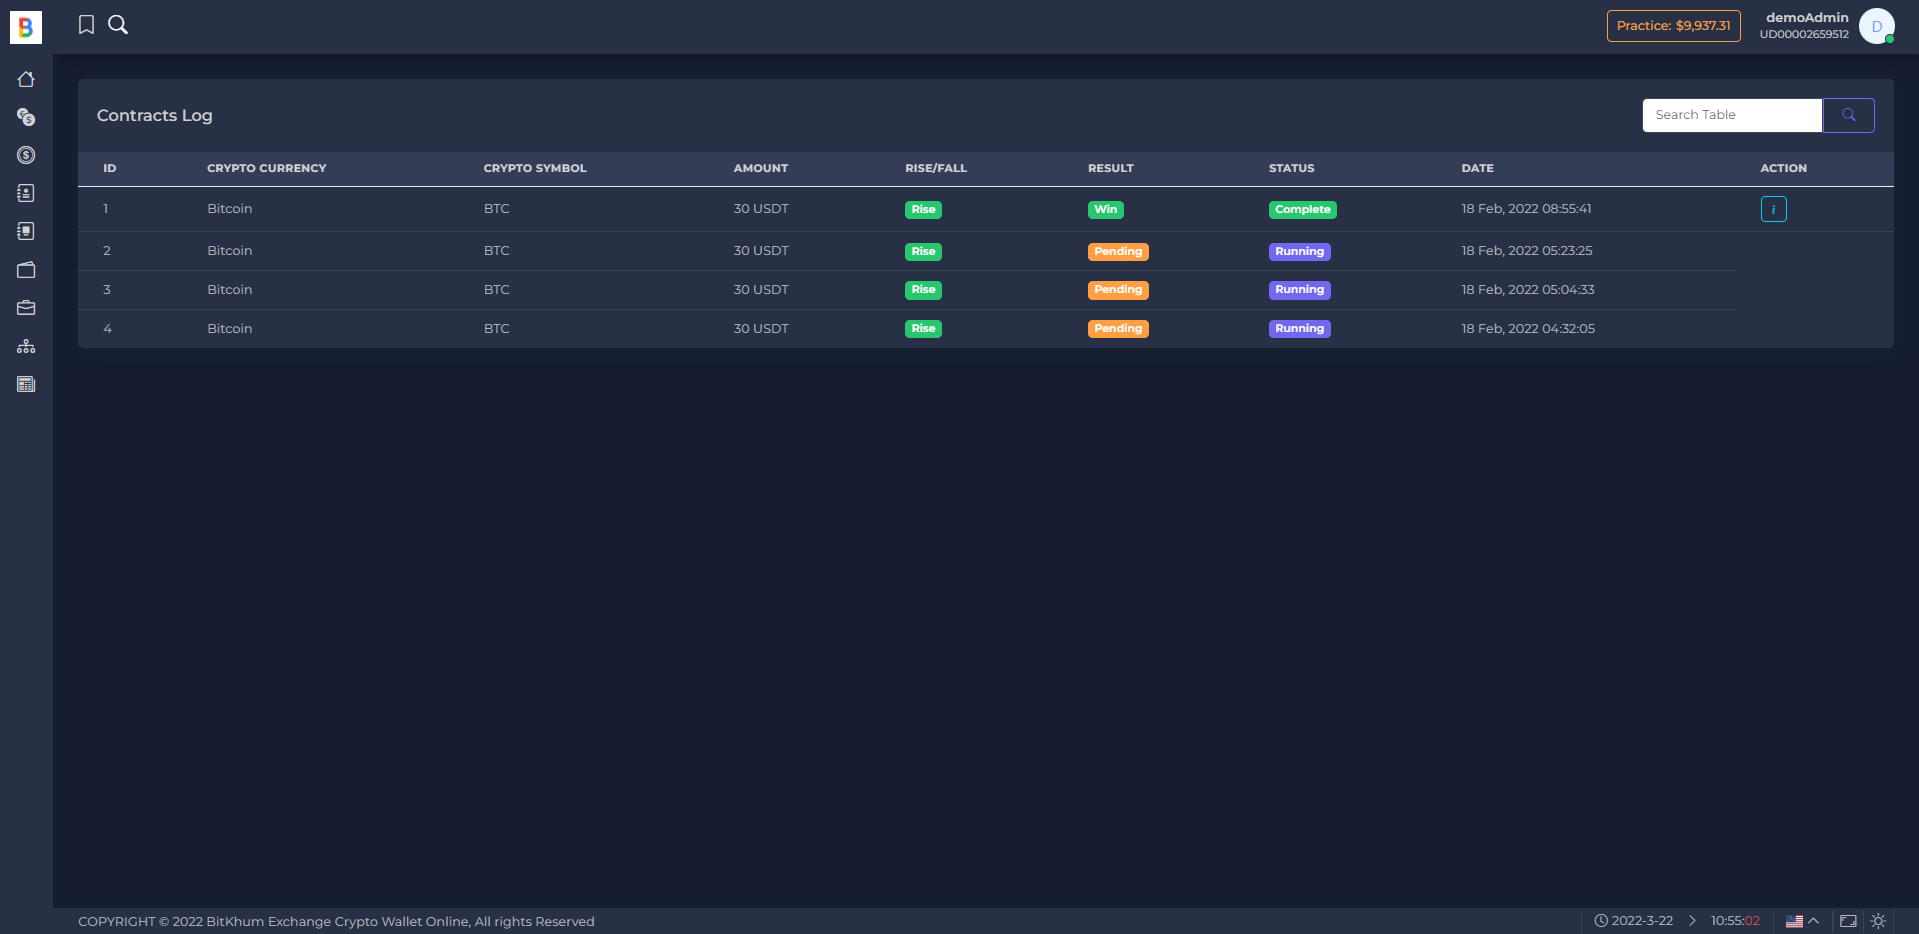
Task: Click the contact book sidebar icon
Action: pos(26,193)
